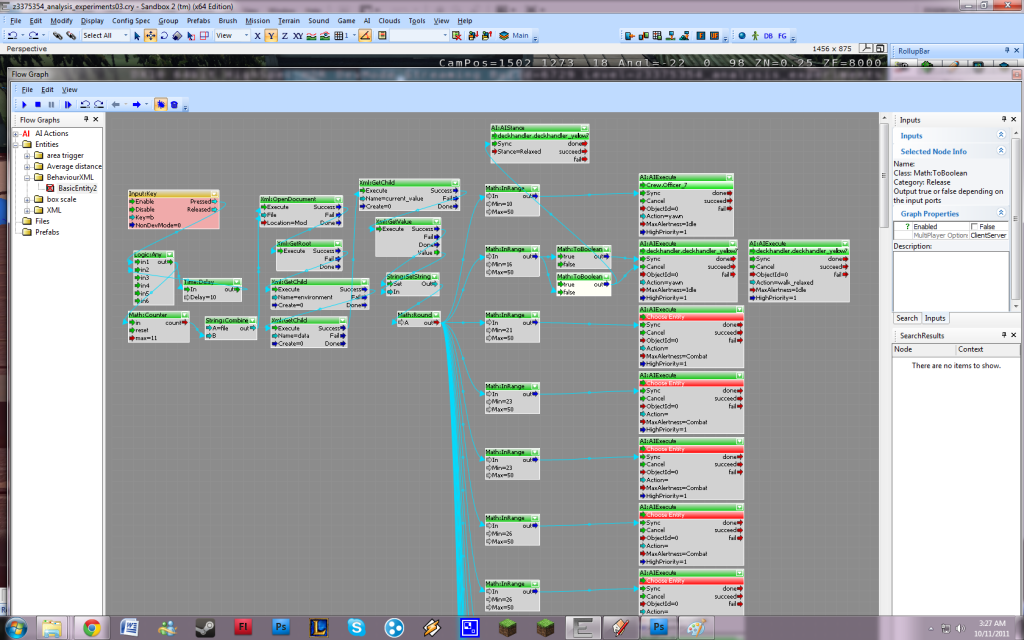Image resolution: width=1024 pixels, height=640 pixels.
Task: Collapse the Selected Node Info section
Action: pyautogui.click(x=1001, y=151)
